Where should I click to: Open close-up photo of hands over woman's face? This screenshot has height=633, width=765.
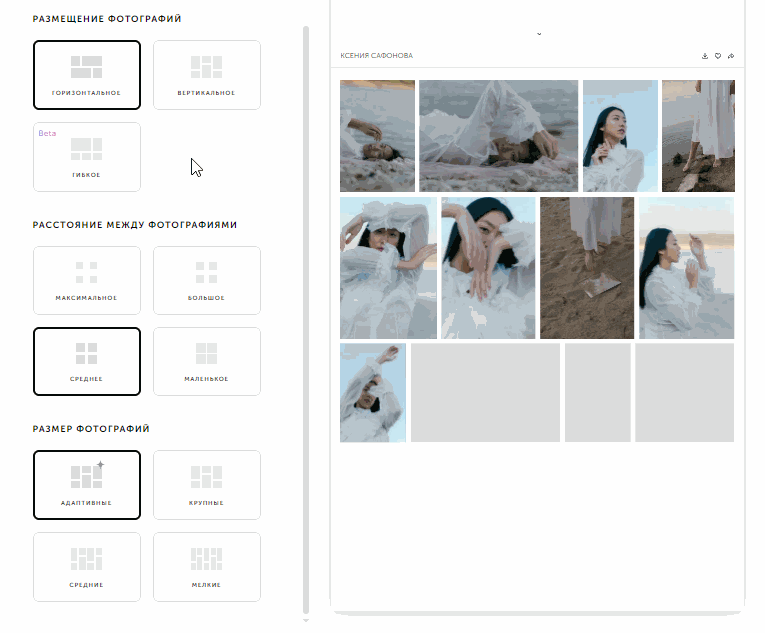[x=488, y=268]
